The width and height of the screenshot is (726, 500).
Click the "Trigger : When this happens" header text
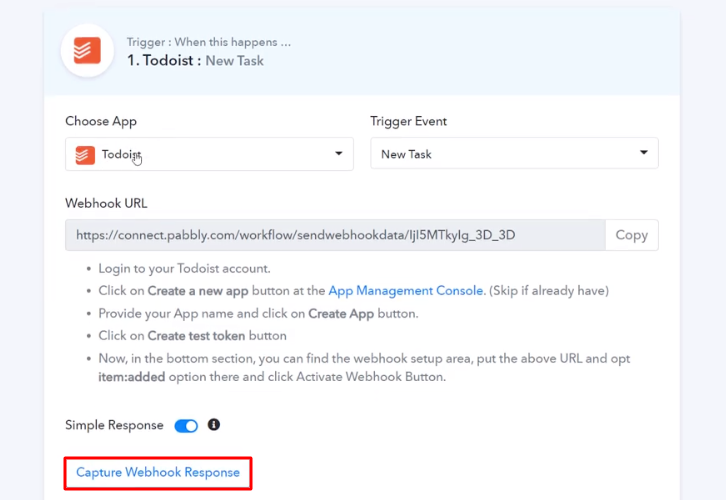[x=208, y=42]
